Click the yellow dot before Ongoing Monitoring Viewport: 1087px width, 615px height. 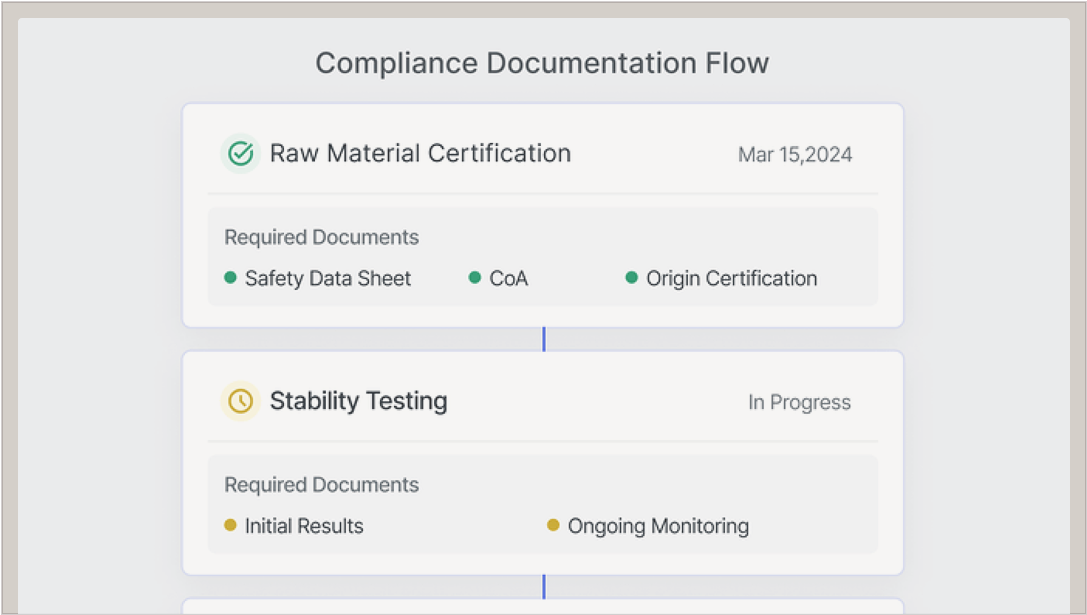(x=553, y=525)
